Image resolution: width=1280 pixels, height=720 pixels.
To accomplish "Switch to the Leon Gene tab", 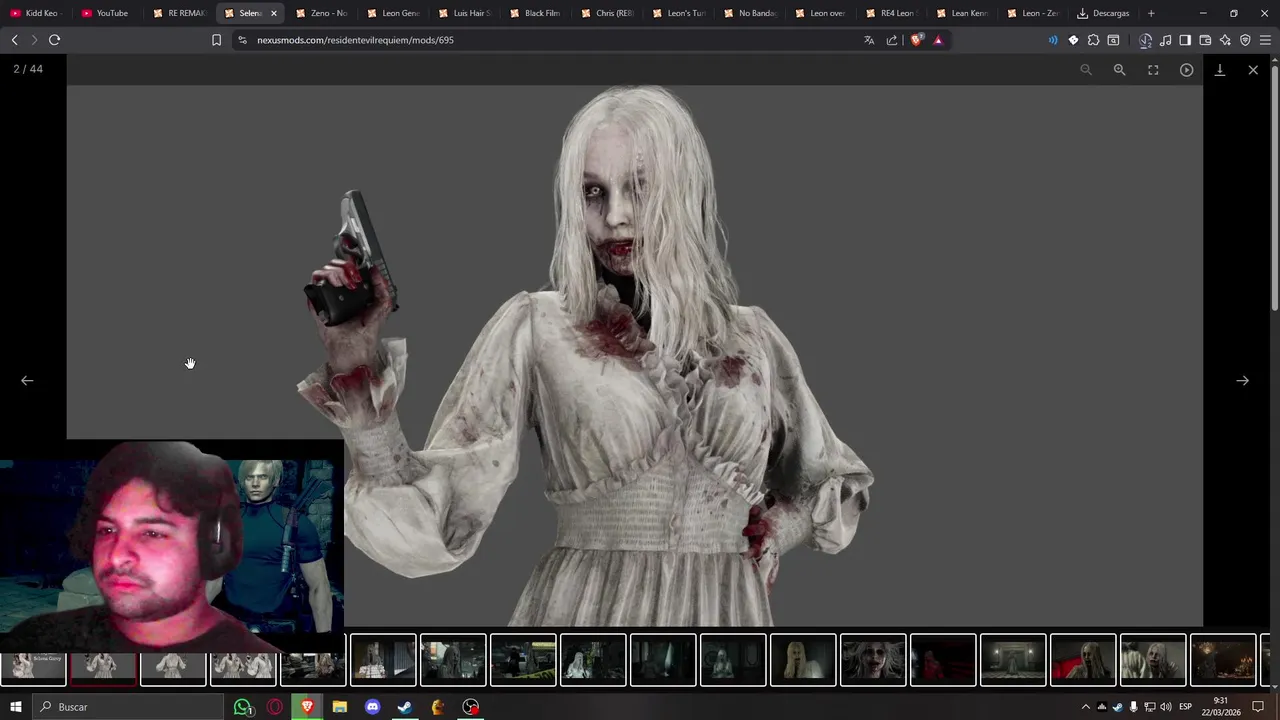I will tap(392, 13).
